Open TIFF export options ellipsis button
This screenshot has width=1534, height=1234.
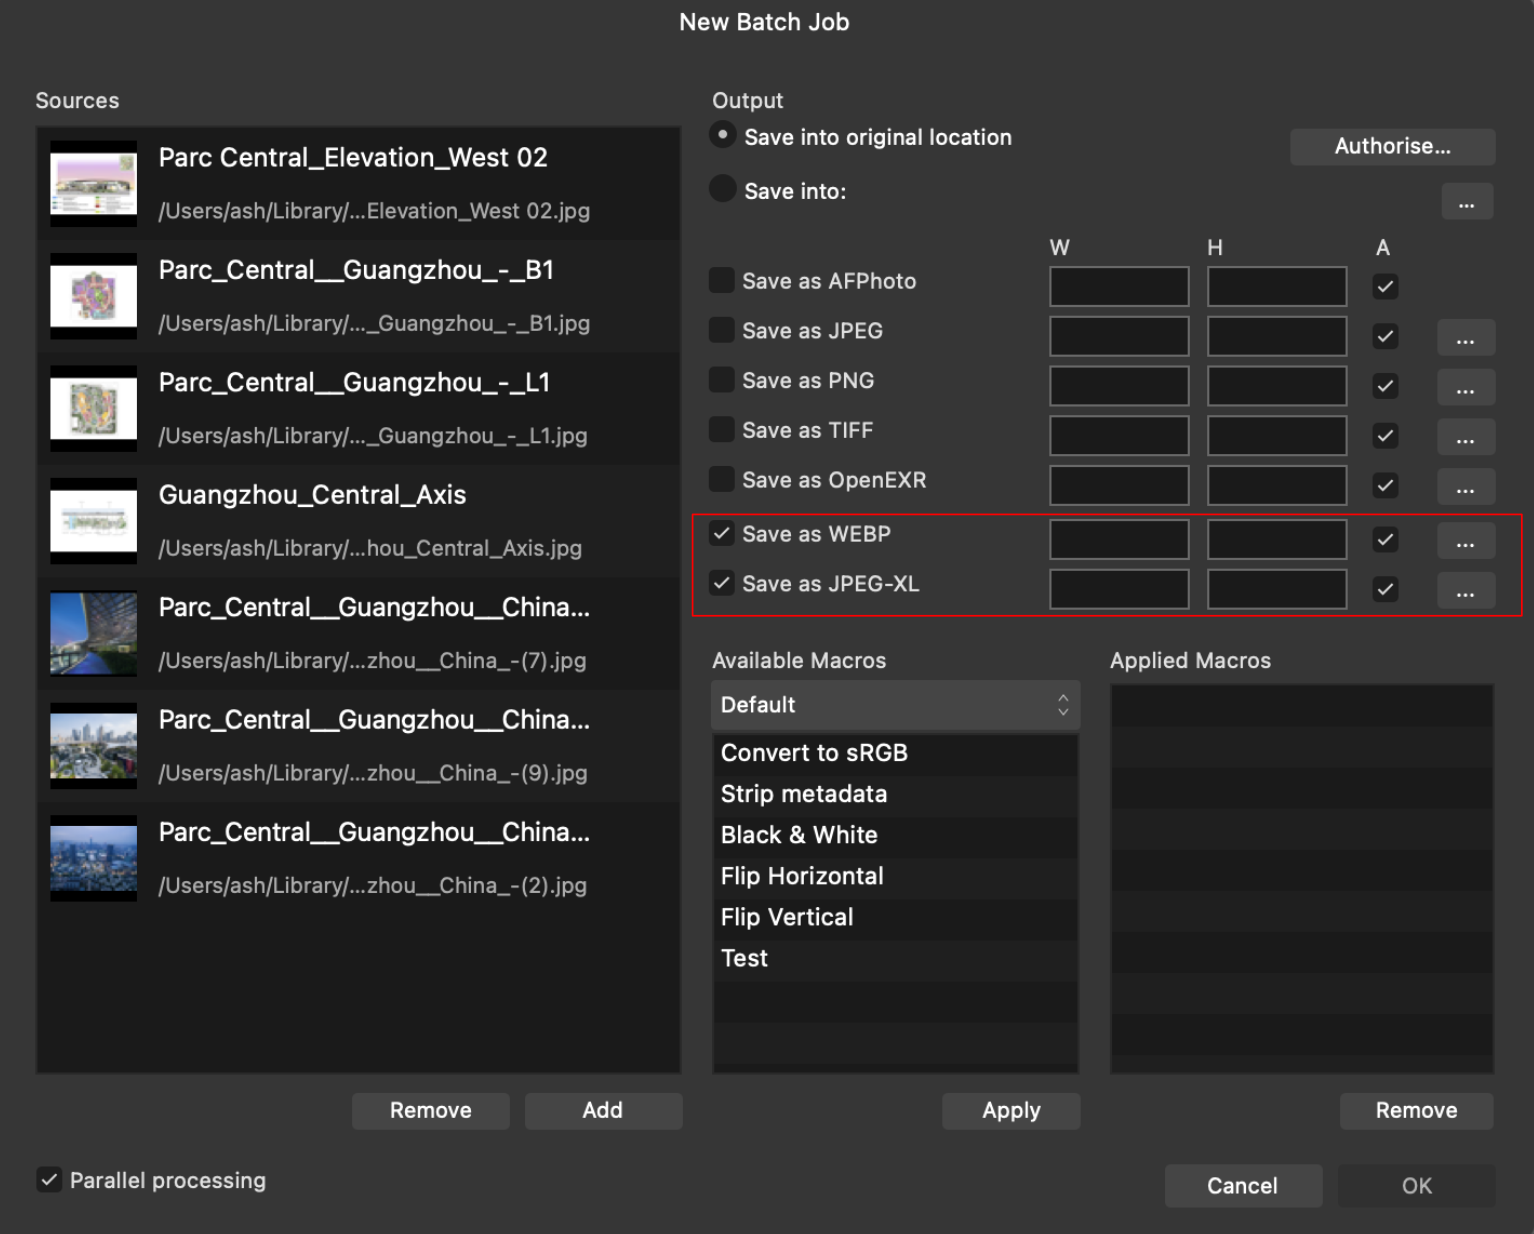pos(1465,437)
